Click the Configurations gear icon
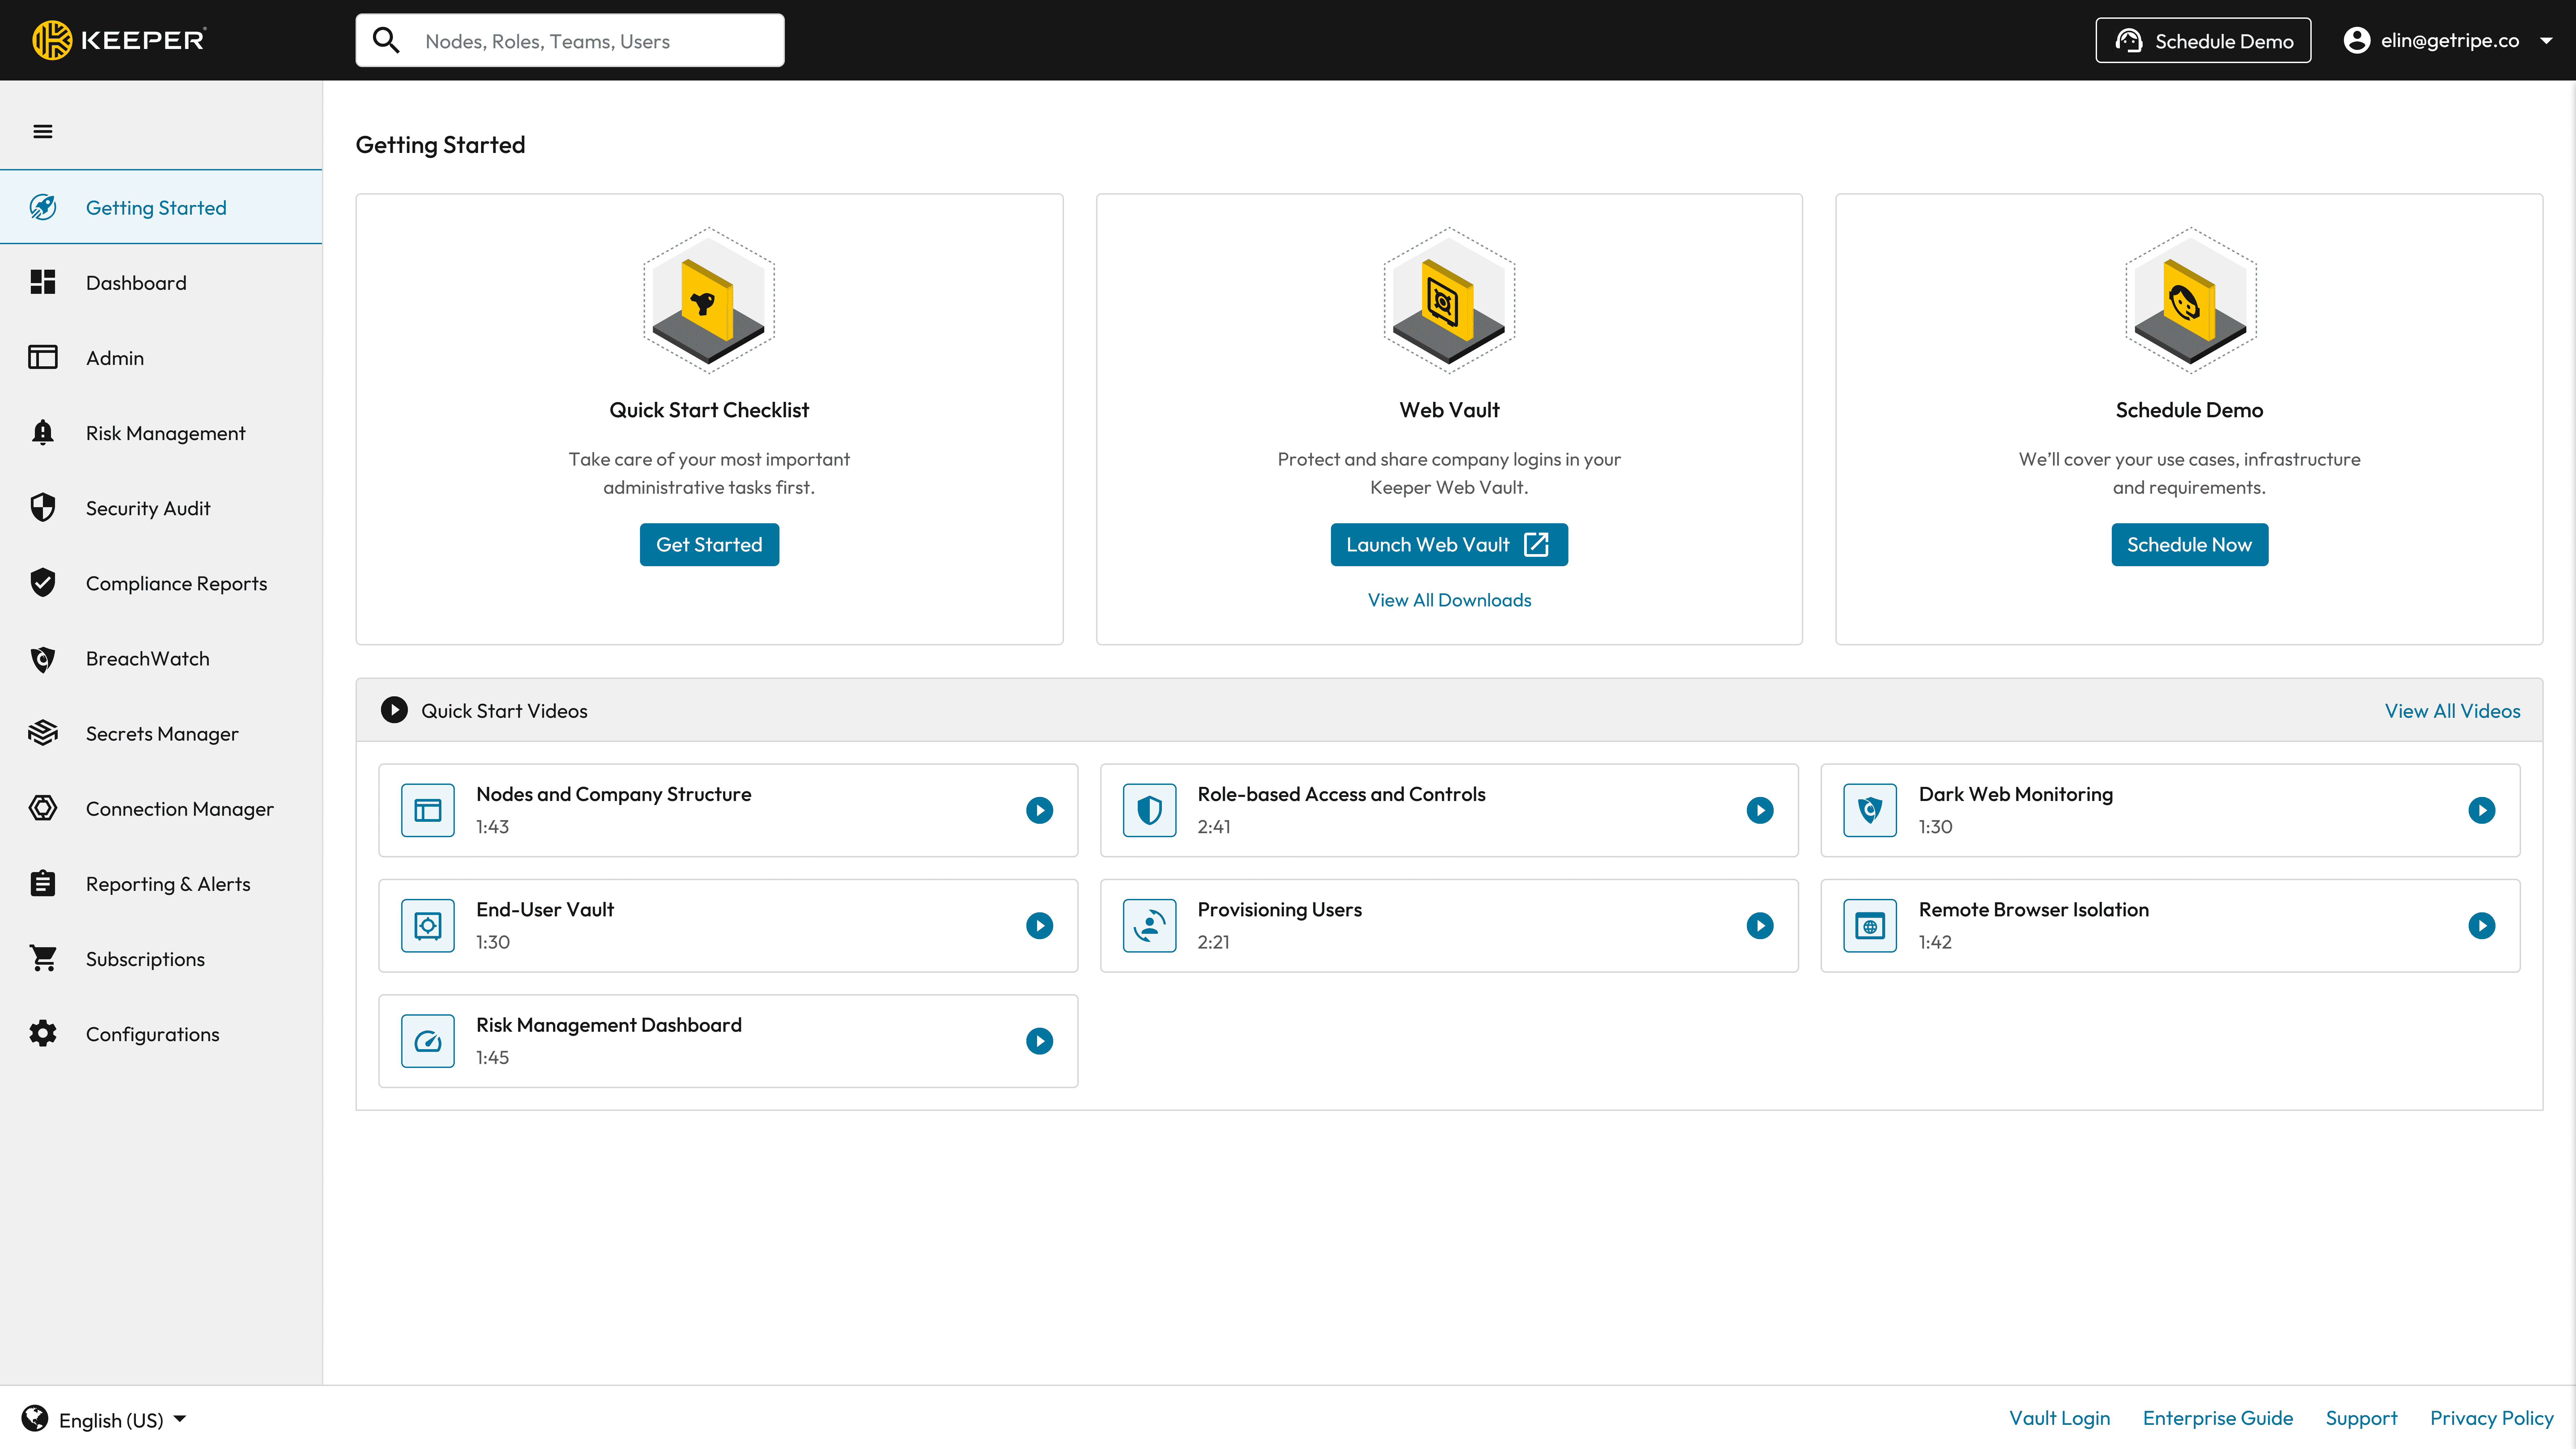Screen dimensions: 2576x1449 pyautogui.click(x=43, y=1033)
